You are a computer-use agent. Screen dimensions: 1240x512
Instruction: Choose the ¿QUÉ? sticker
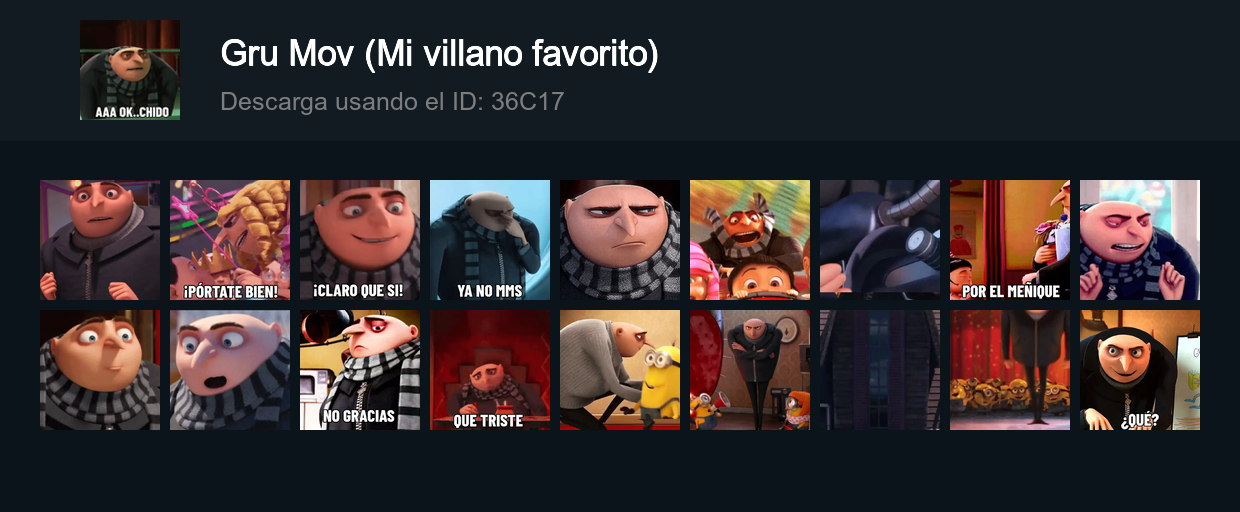point(1140,370)
